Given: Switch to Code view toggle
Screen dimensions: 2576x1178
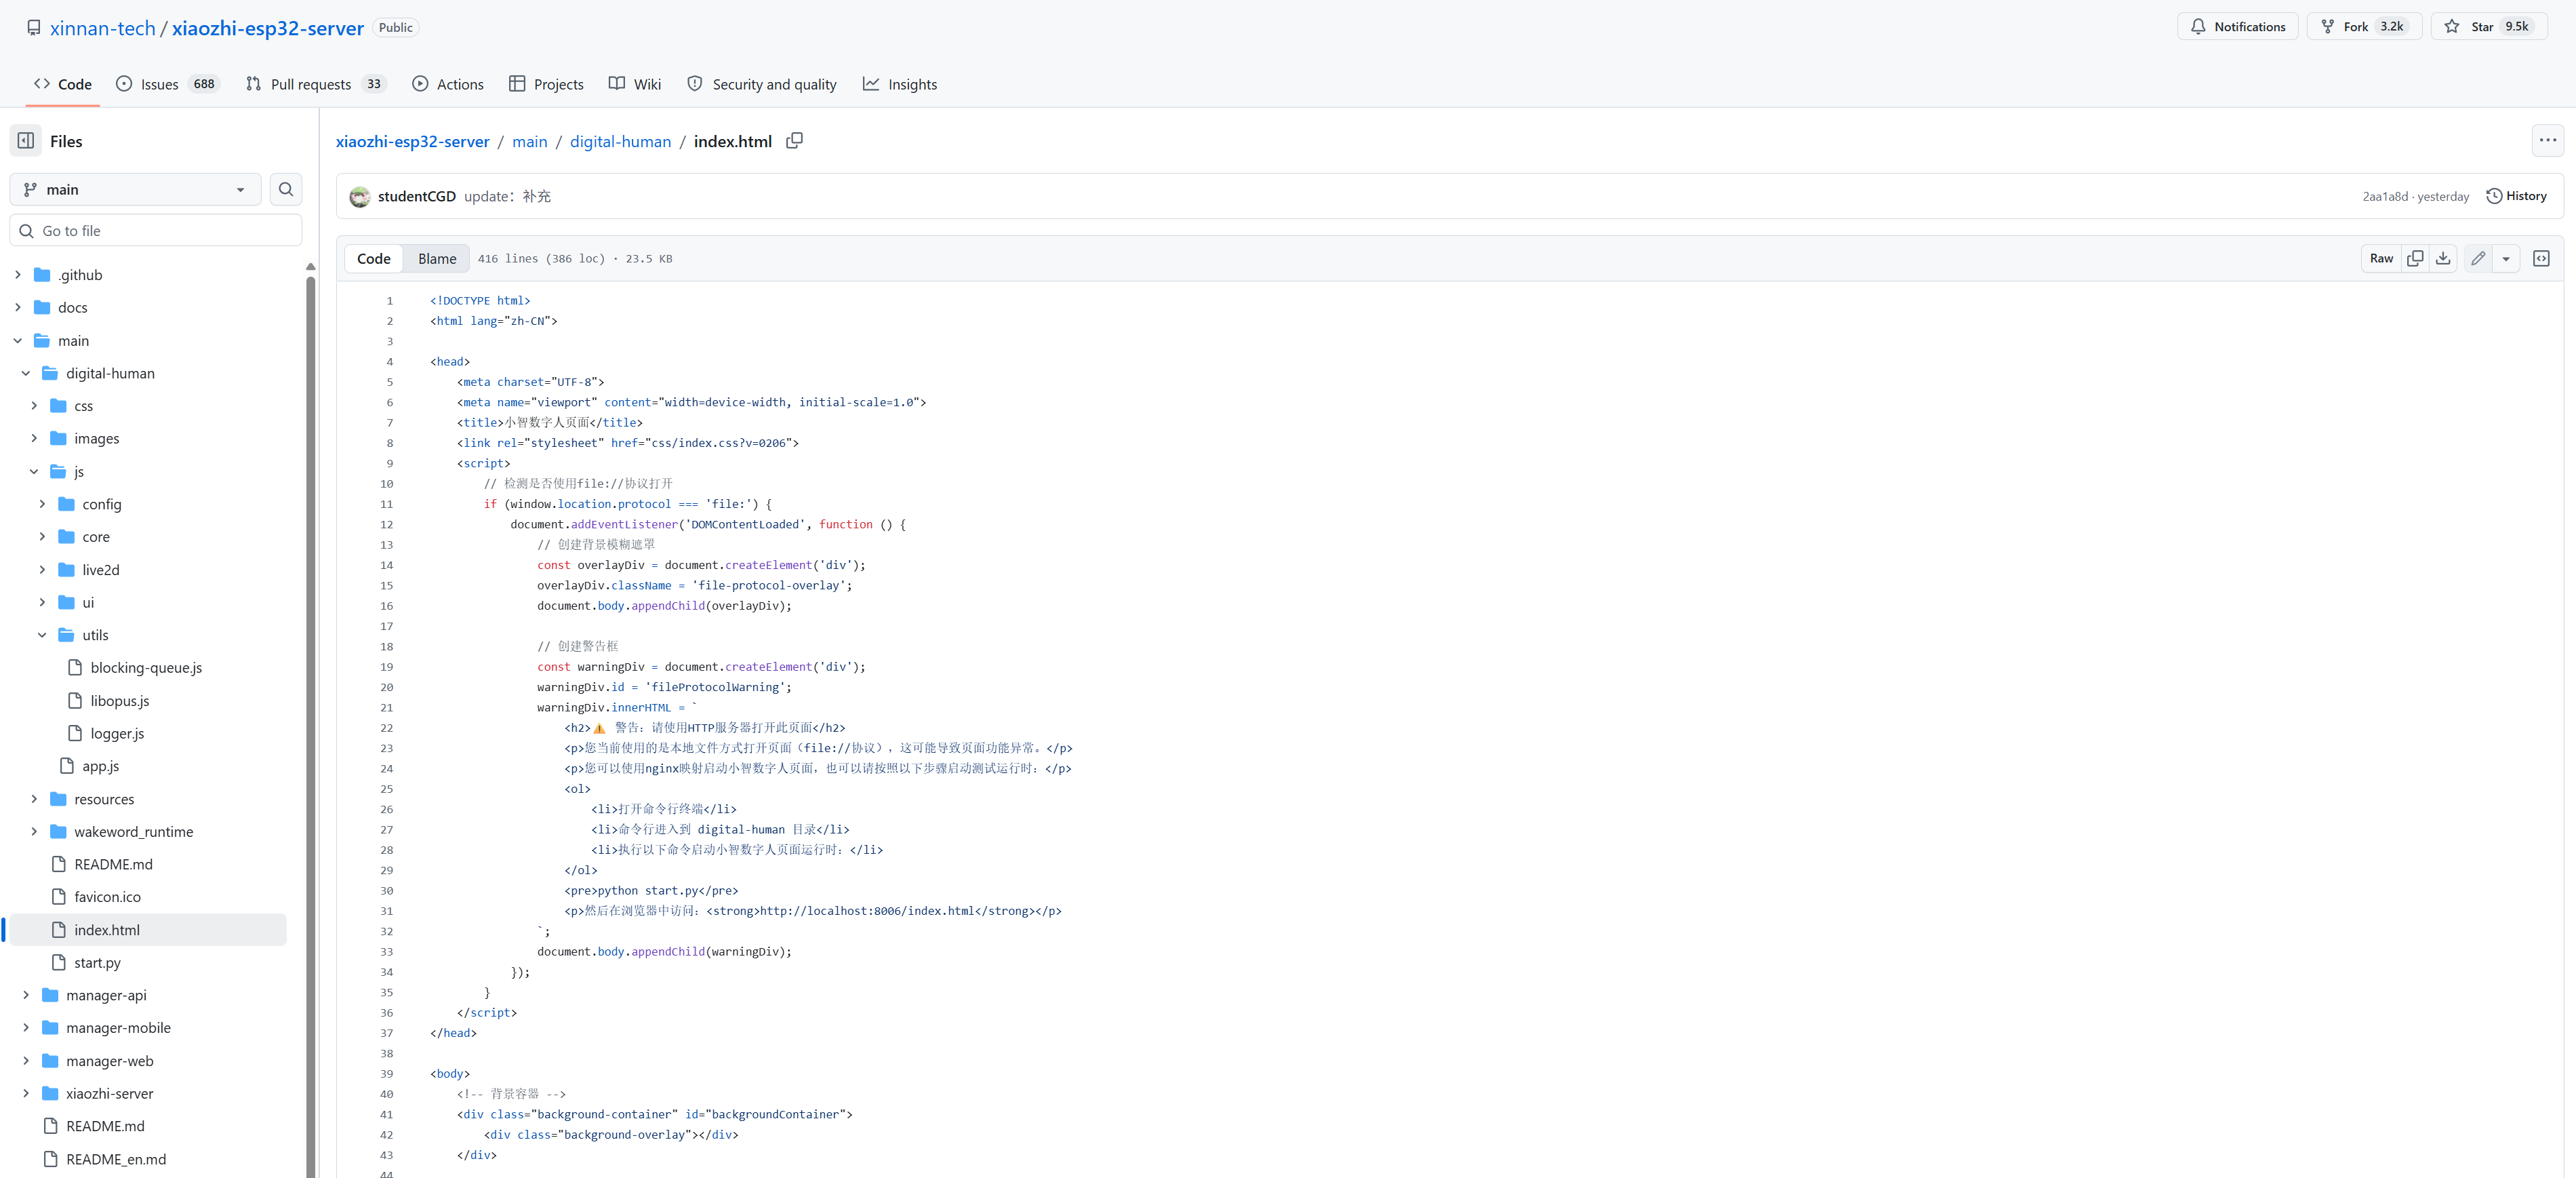Looking at the screenshot, I should 374,258.
